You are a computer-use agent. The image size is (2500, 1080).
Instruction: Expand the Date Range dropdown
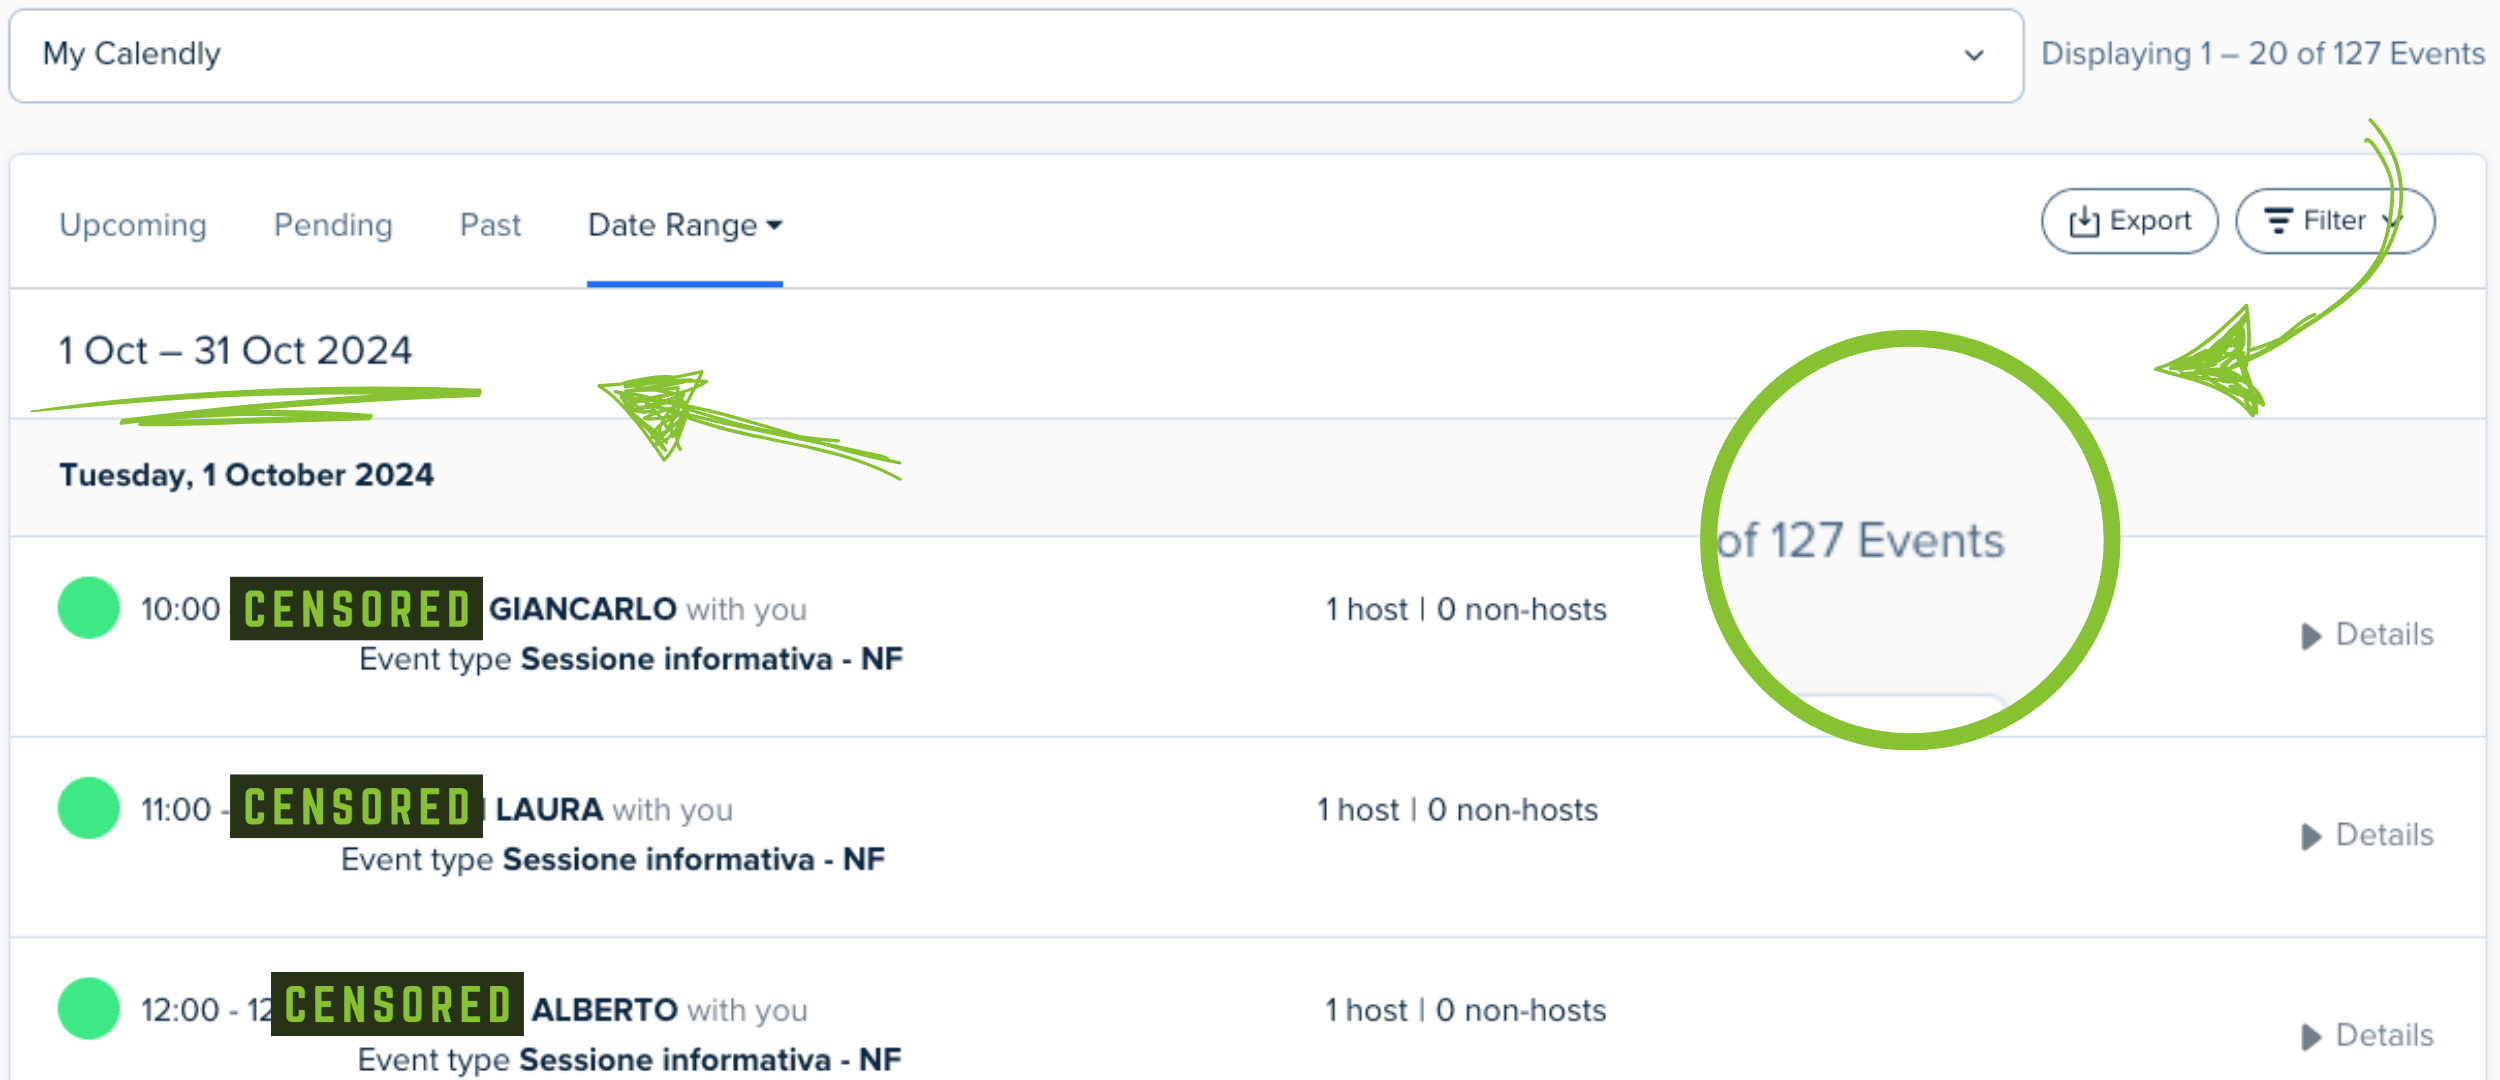[684, 225]
